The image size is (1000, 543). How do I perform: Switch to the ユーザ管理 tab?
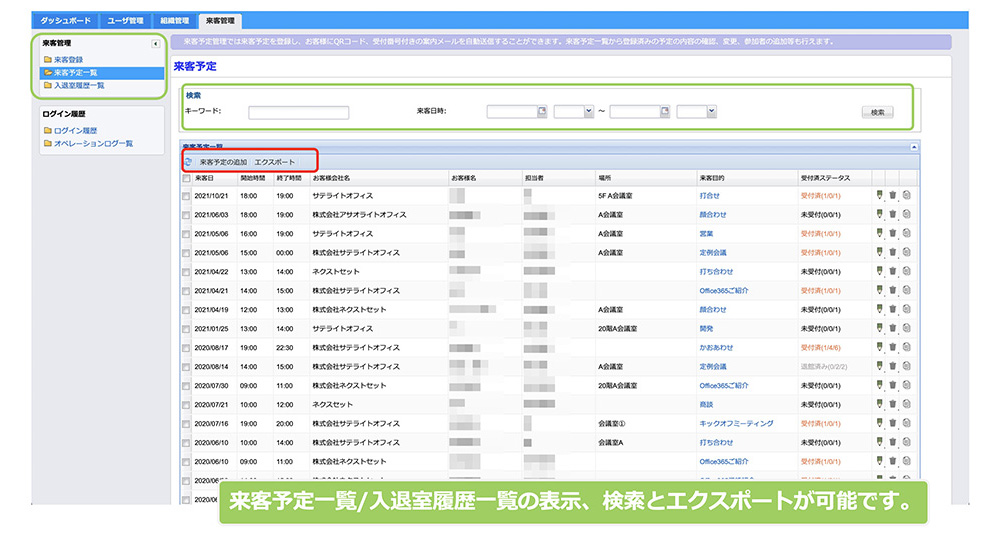click(x=125, y=20)
